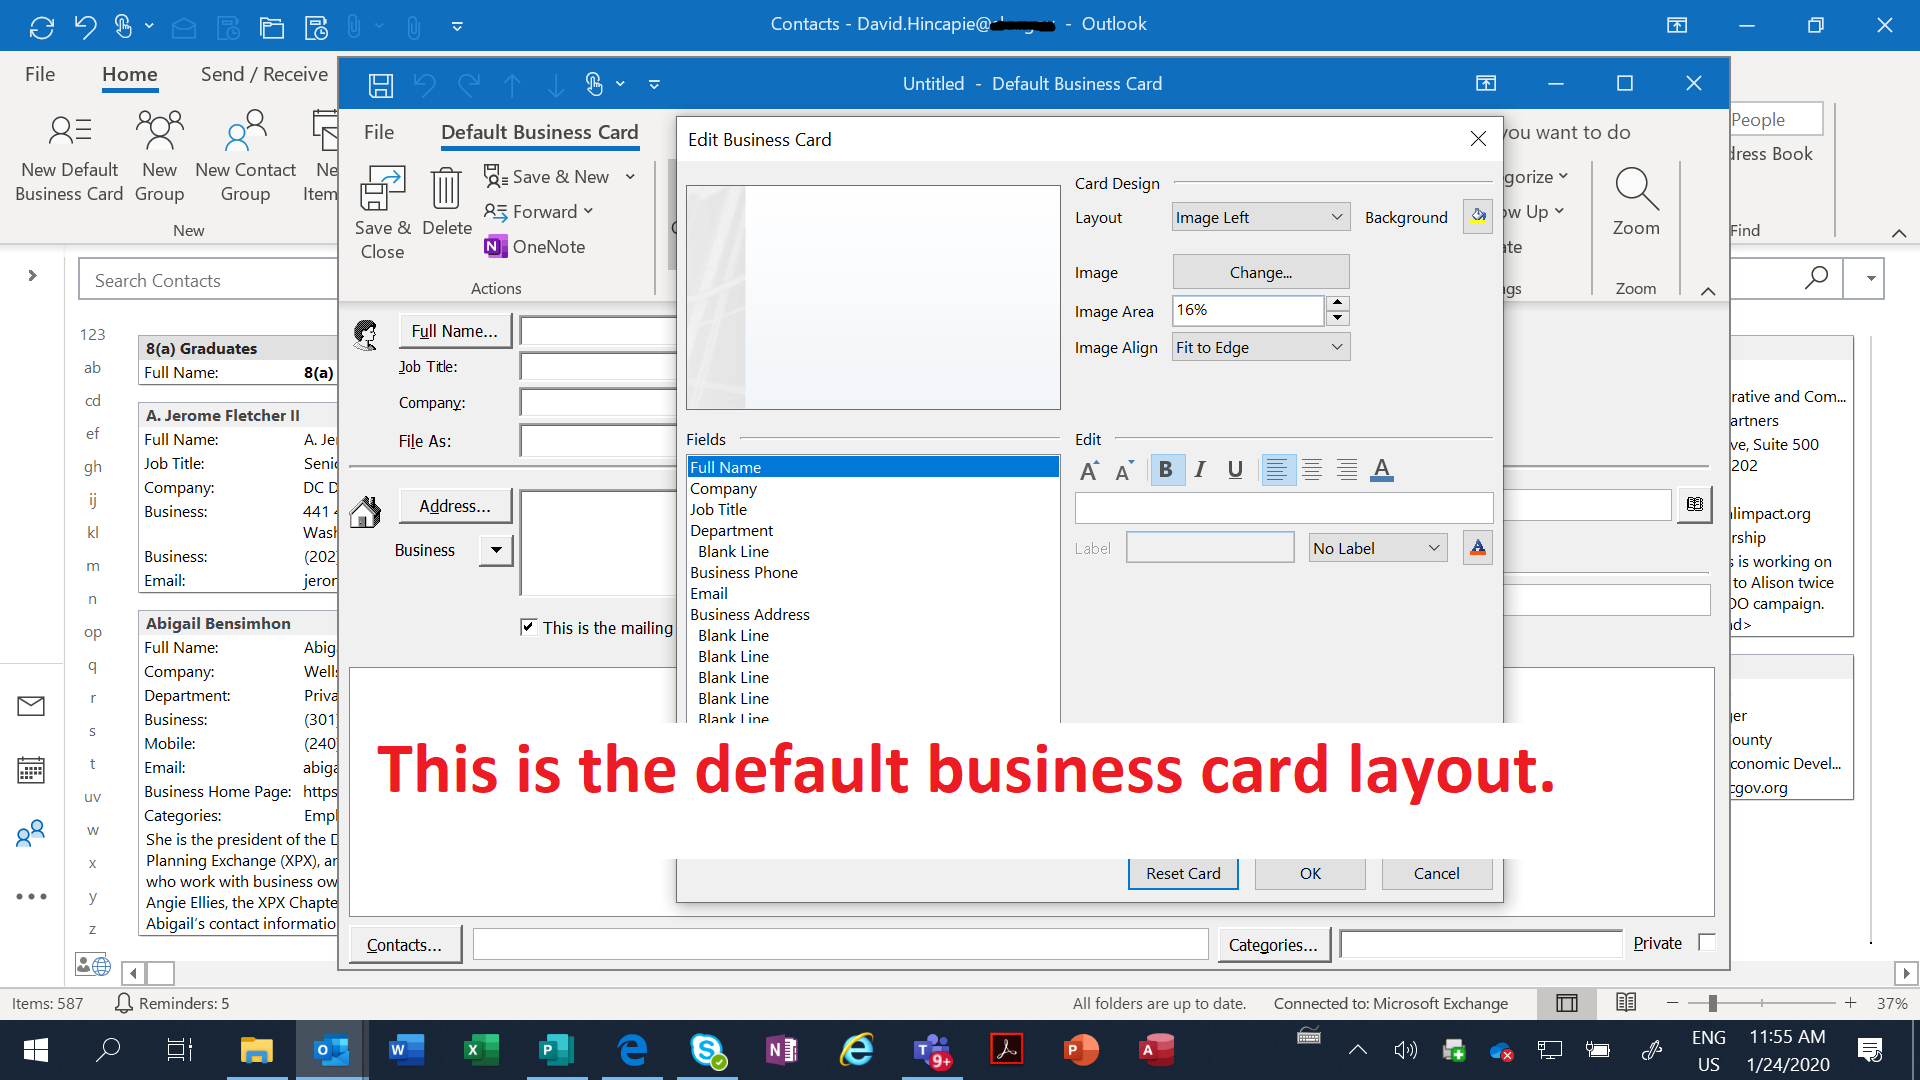Click the Search Contacts field

point(208,281)
